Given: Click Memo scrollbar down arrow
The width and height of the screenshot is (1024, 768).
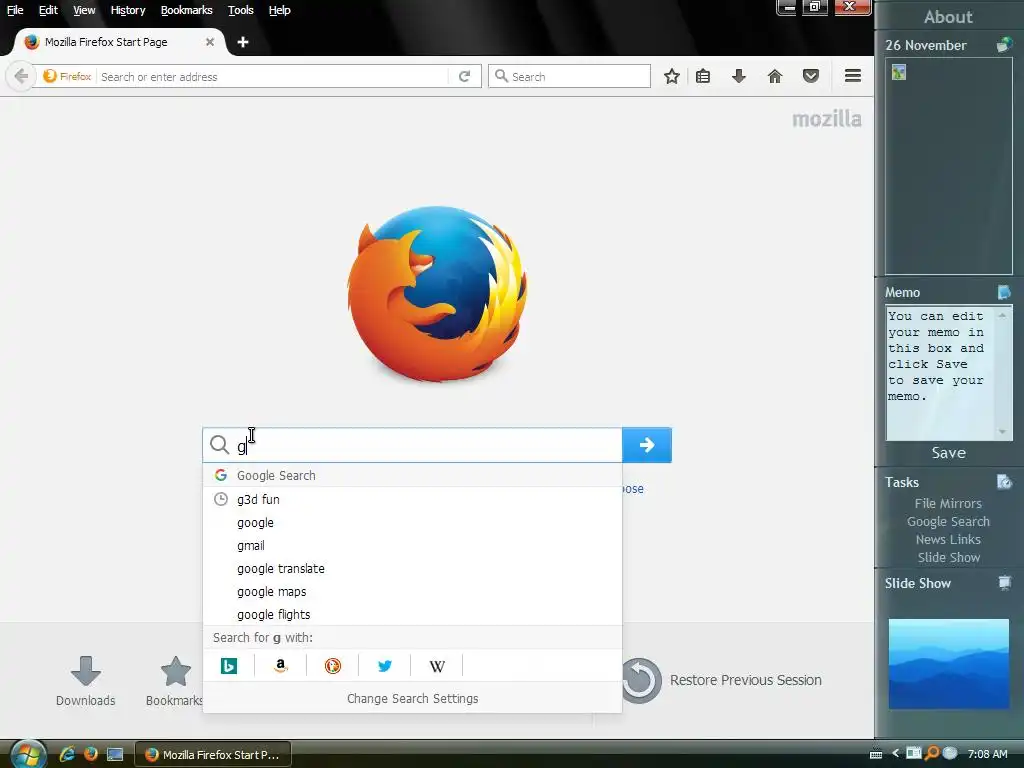Looking at the screenshot, I should click(x=1002, y=432).
